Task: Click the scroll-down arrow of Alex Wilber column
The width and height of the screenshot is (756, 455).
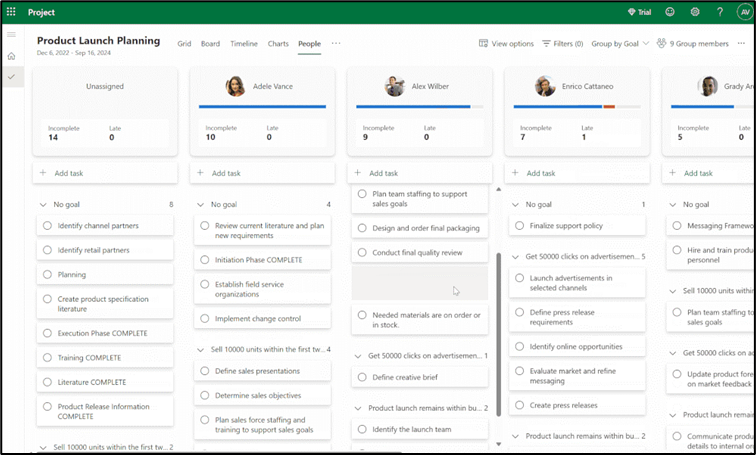Action: [x=499, y=444]
